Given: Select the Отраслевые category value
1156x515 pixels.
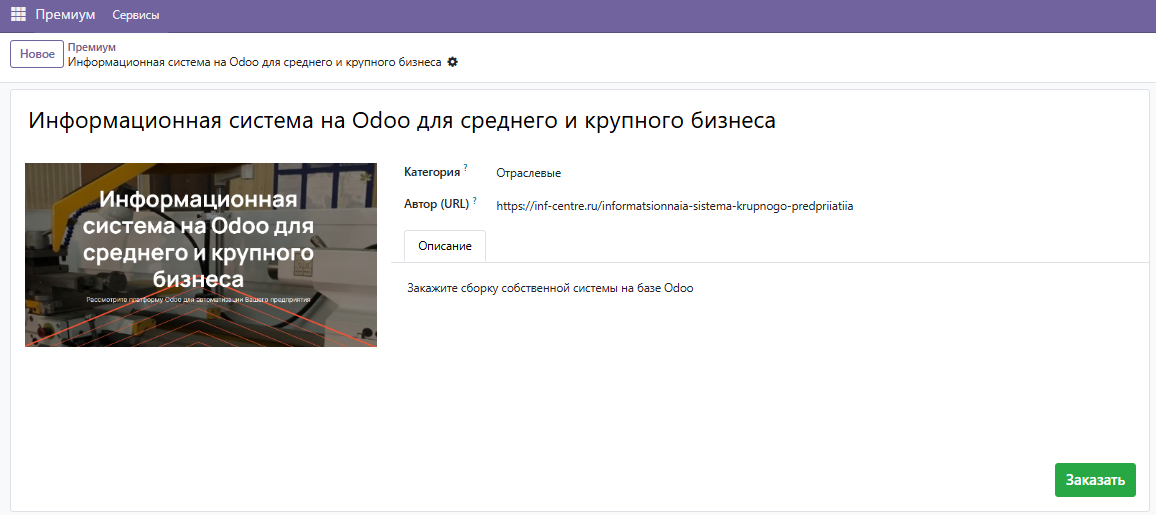Looking at the screenshot, I should tap(529, 174).
